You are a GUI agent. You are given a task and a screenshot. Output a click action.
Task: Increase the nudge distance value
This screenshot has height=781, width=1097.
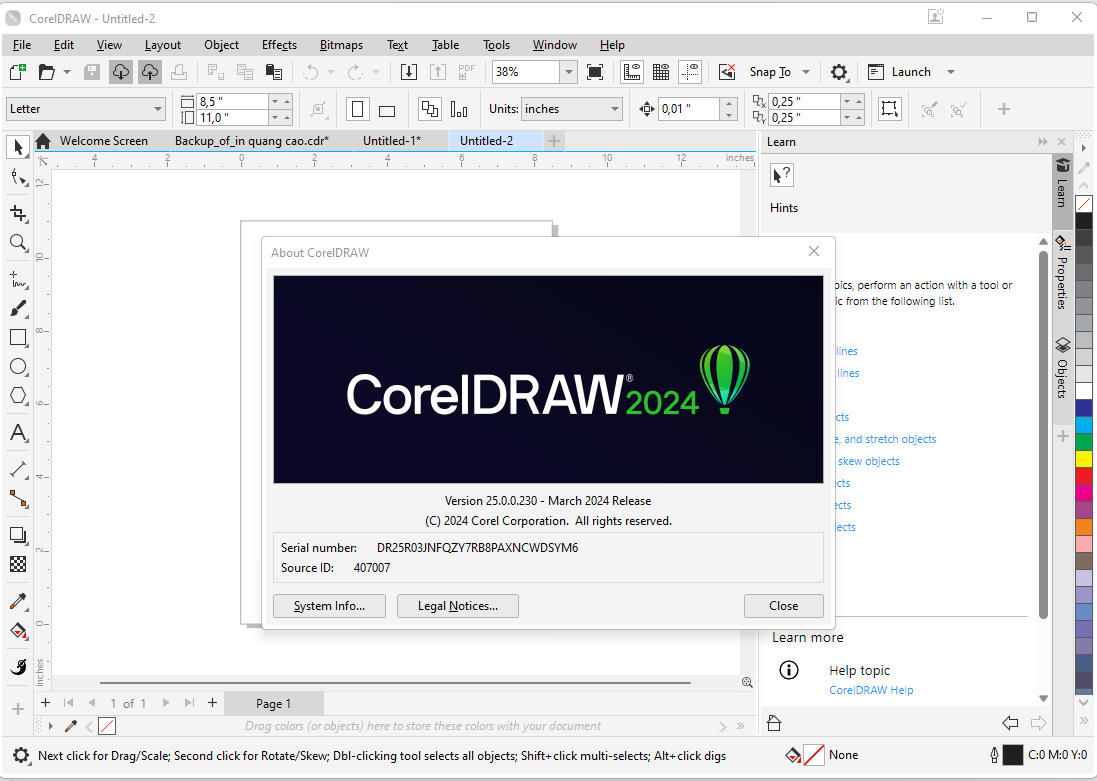[729, 104]
